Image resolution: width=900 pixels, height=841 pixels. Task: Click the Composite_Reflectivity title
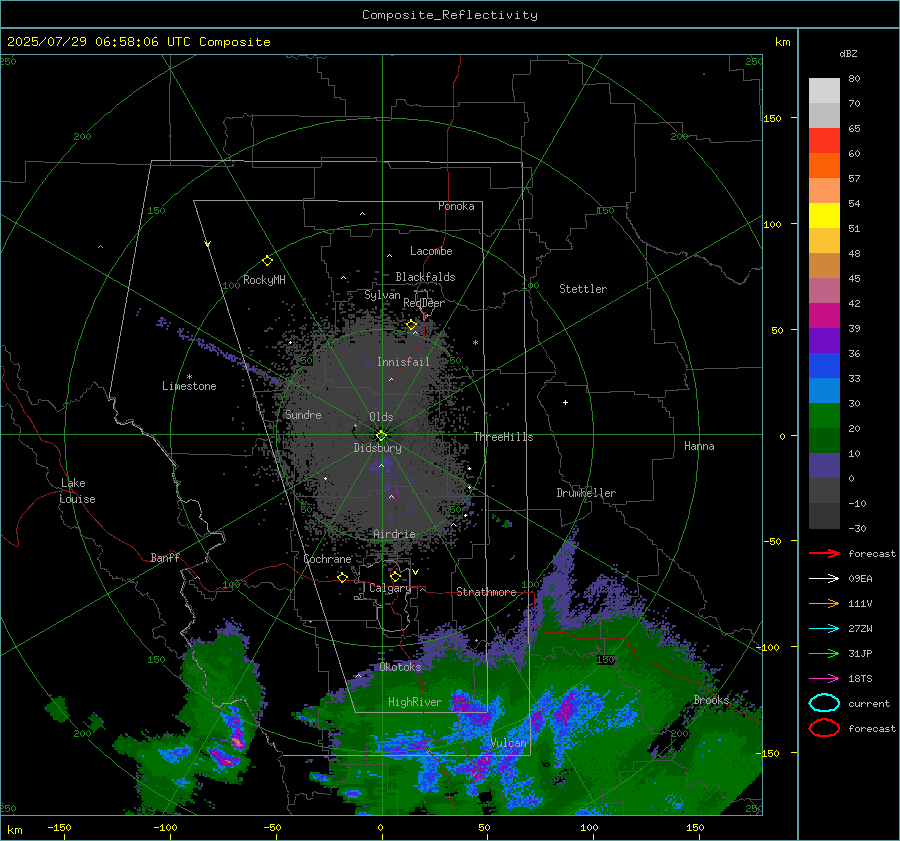point(449,15)
